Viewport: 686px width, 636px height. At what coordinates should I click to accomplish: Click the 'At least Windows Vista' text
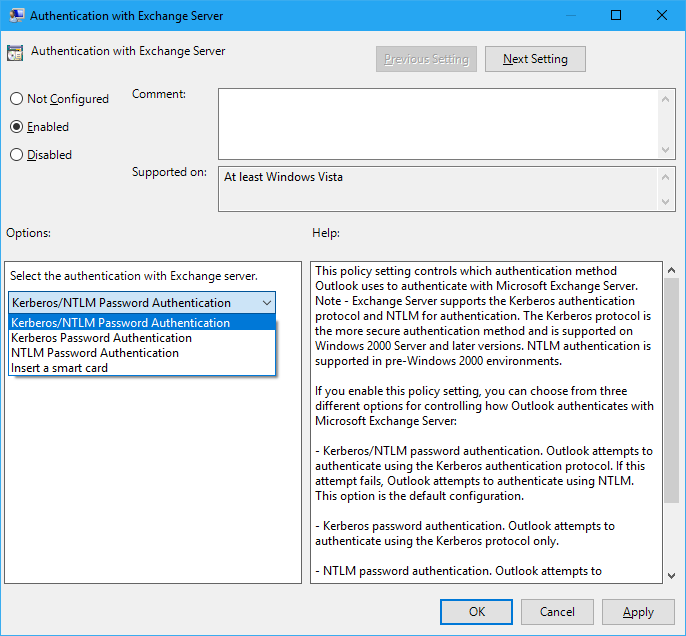pyautogui.click(x=284, y=177)
